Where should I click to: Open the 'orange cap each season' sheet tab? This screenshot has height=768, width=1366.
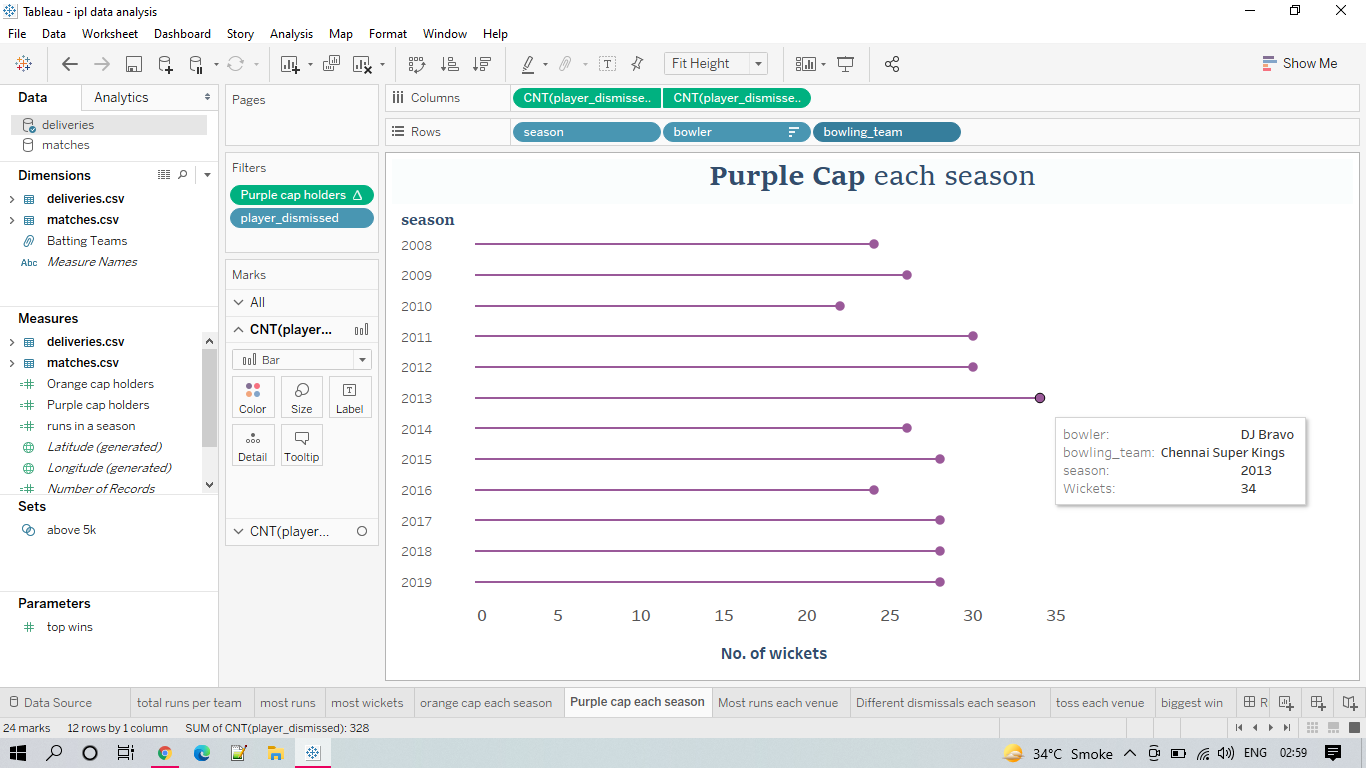pos(486,703)
